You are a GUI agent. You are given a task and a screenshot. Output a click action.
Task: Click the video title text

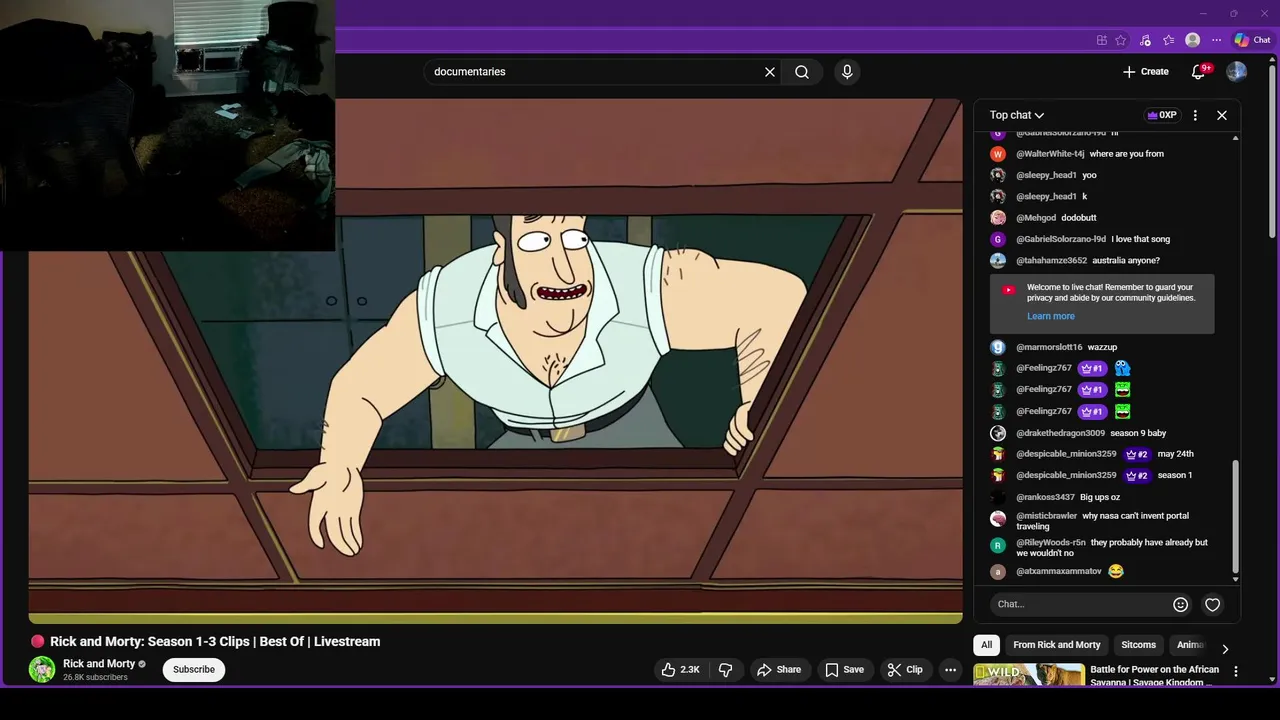pos(215,641)
